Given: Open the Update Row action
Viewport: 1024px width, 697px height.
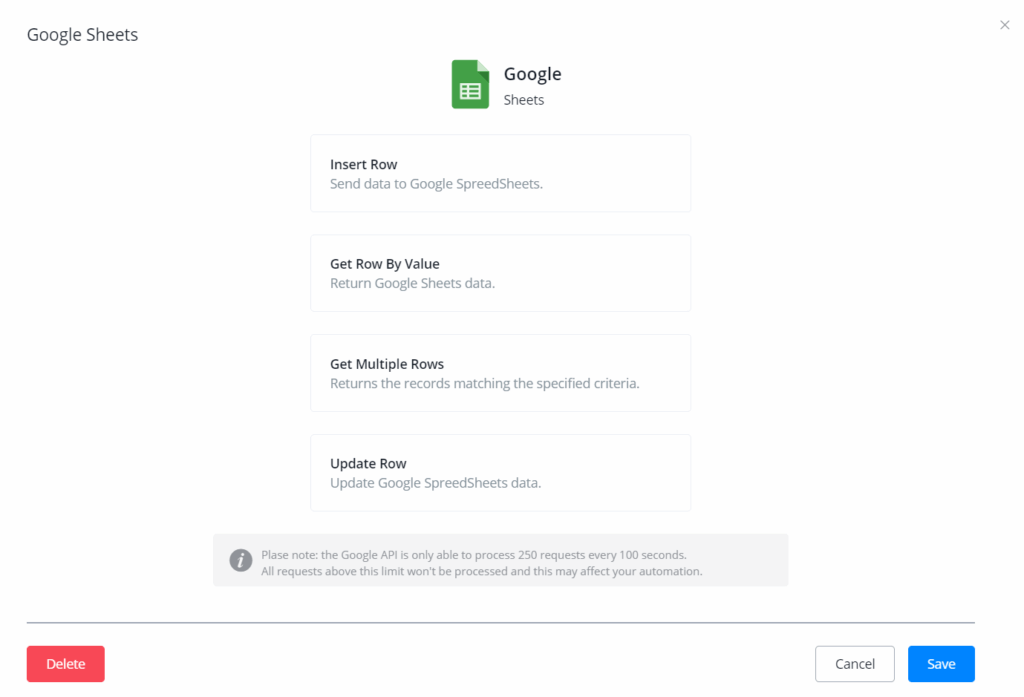Looking at the screenshot, I should tap(500, 473).
